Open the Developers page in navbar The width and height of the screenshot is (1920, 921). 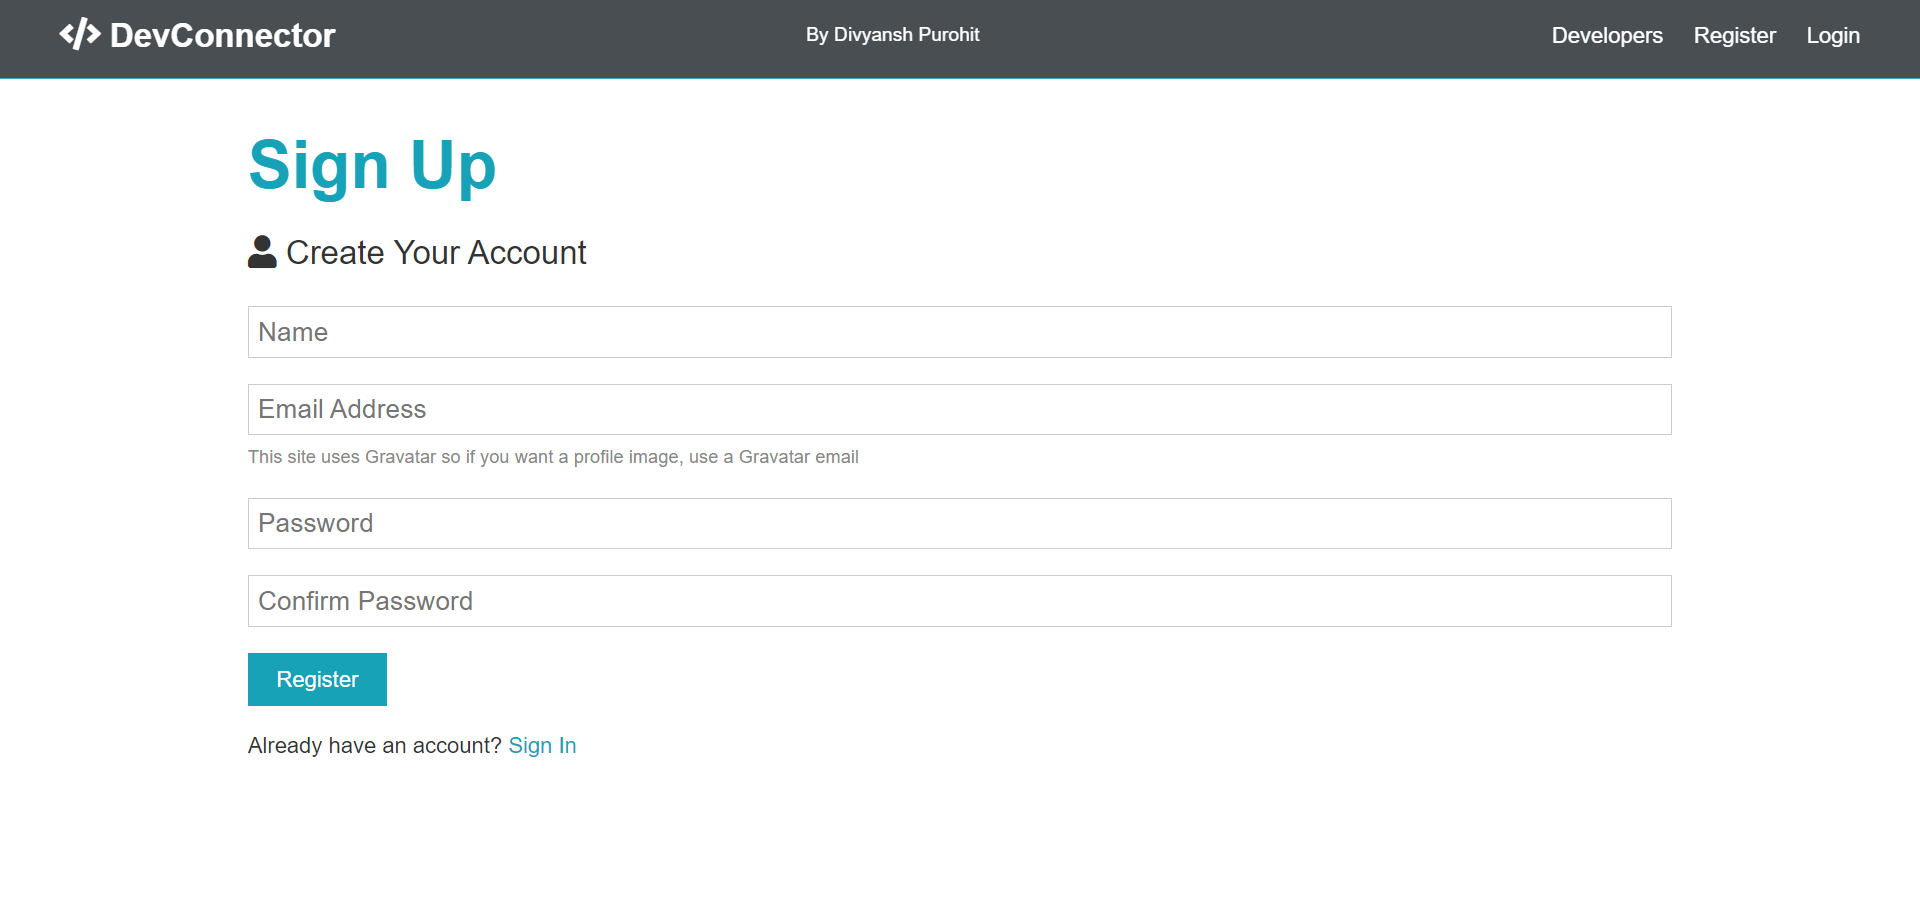(x=1607, y=35)
